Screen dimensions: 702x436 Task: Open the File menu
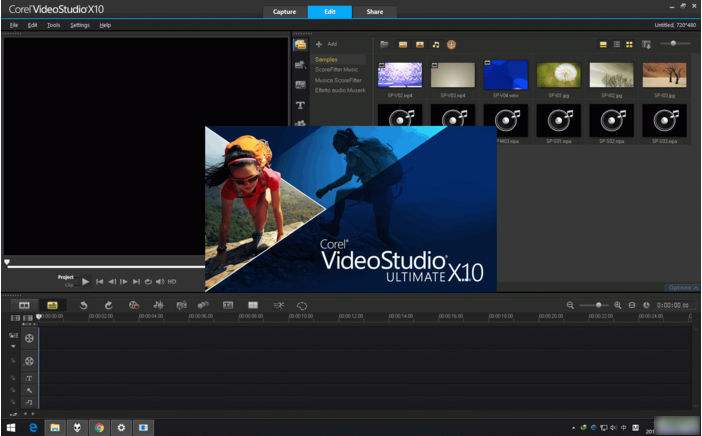(14, 26)
